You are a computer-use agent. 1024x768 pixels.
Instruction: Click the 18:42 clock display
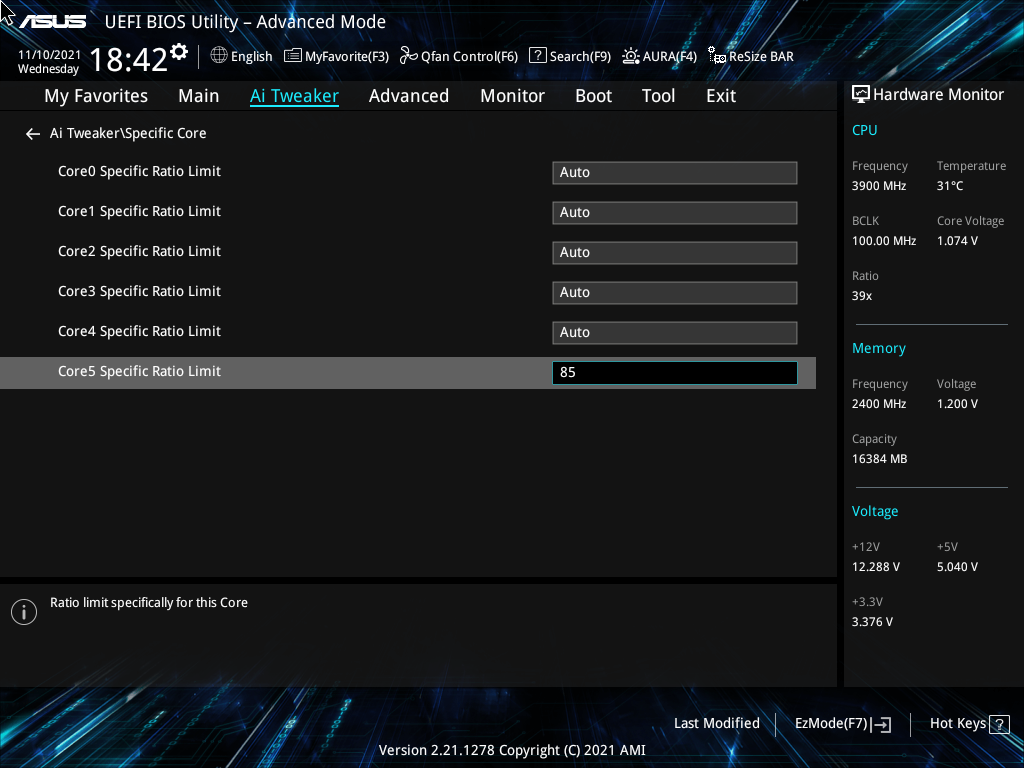pyautogui.click(x=128, y=60)
